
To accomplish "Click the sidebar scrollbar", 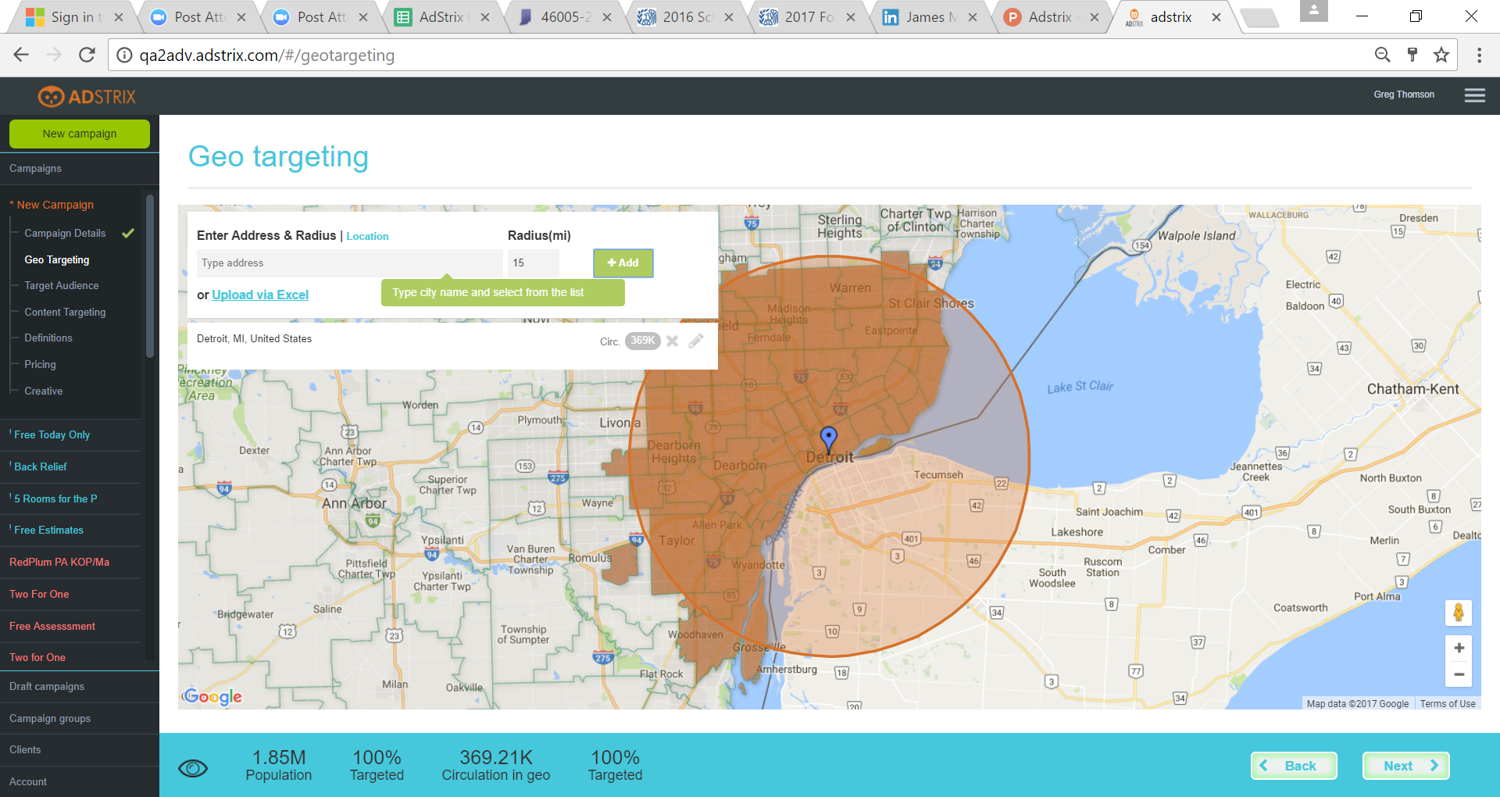I will click(150, 275).
